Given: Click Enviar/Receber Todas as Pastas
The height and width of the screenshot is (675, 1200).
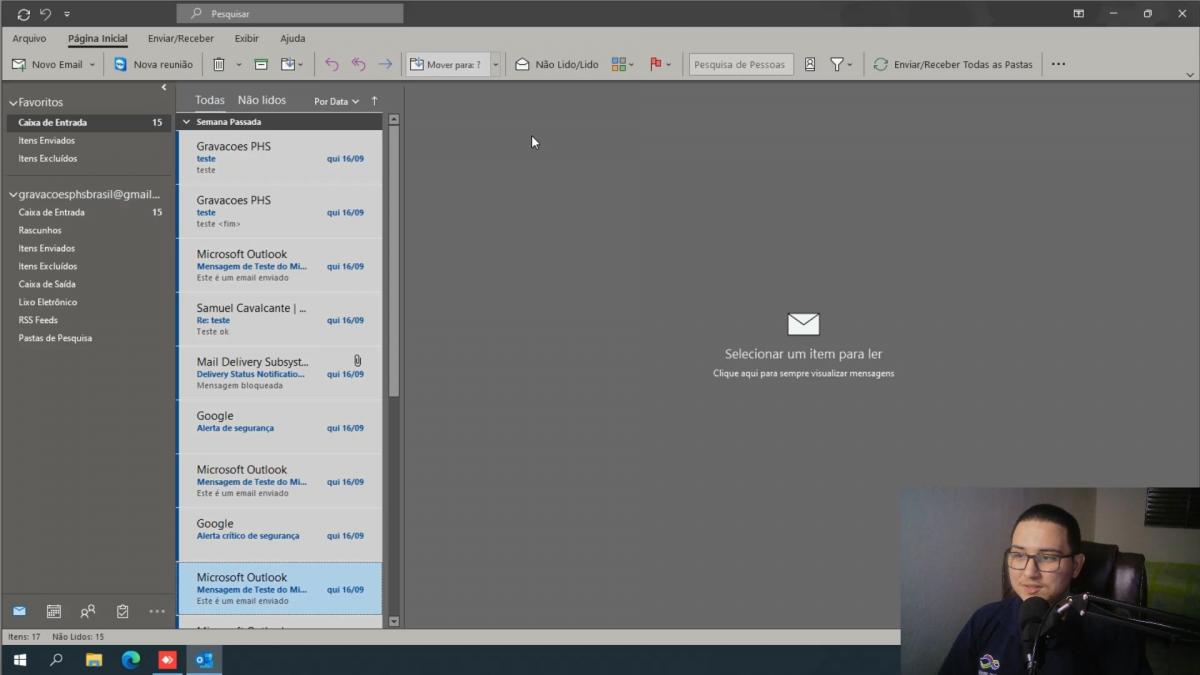Looking at the screenshot, I should pyautogui.click(x=953, y=64).
